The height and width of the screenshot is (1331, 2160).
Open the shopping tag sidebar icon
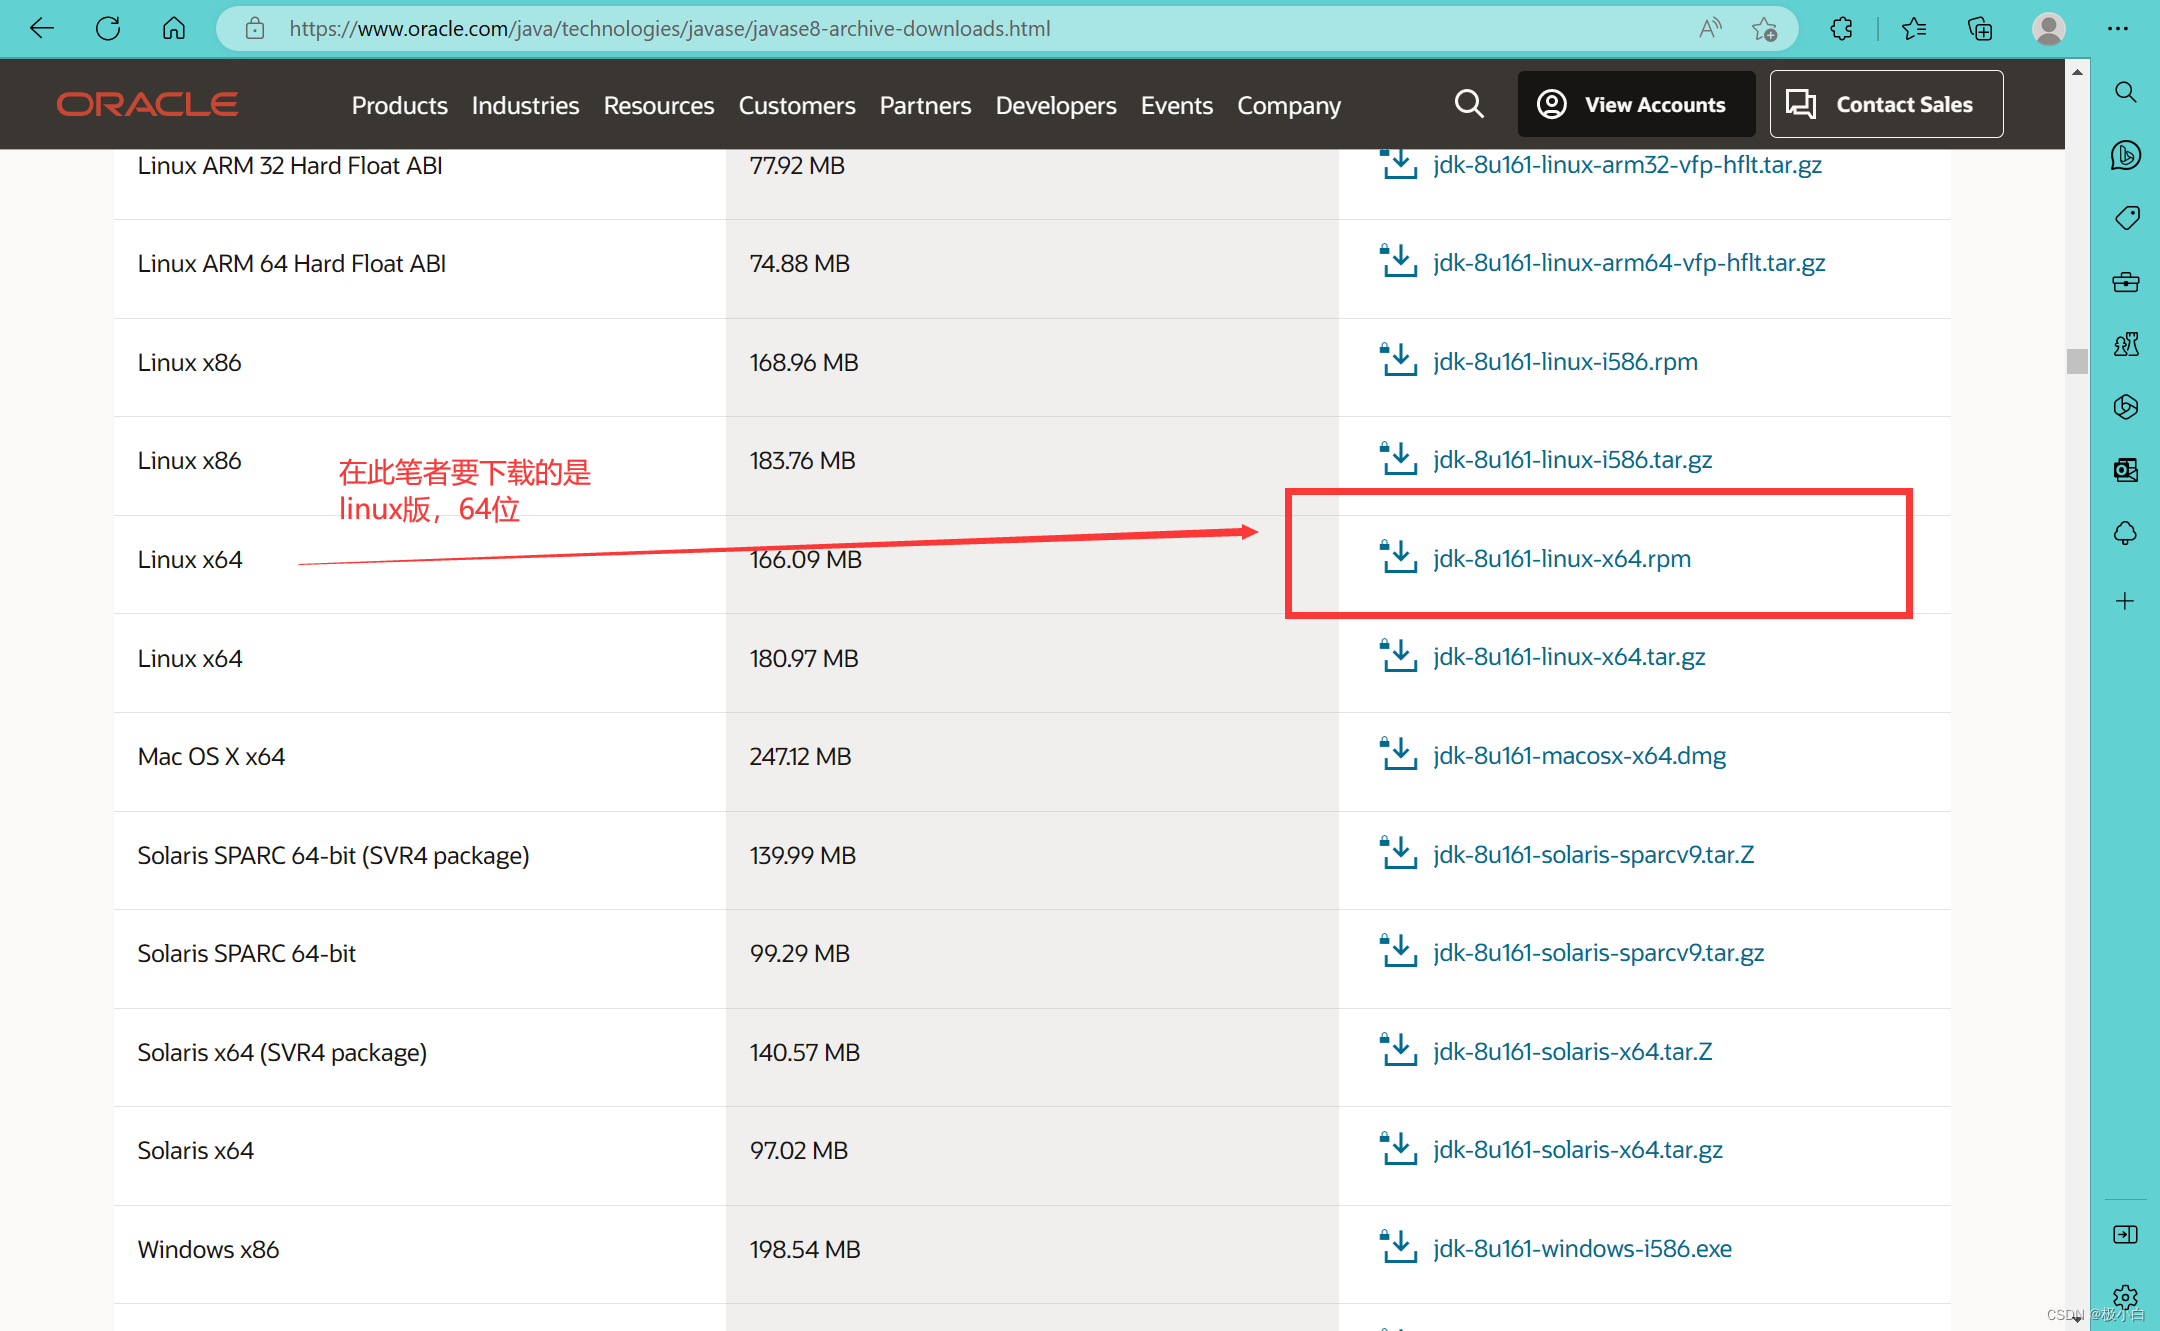click(x=2126, y=218)
